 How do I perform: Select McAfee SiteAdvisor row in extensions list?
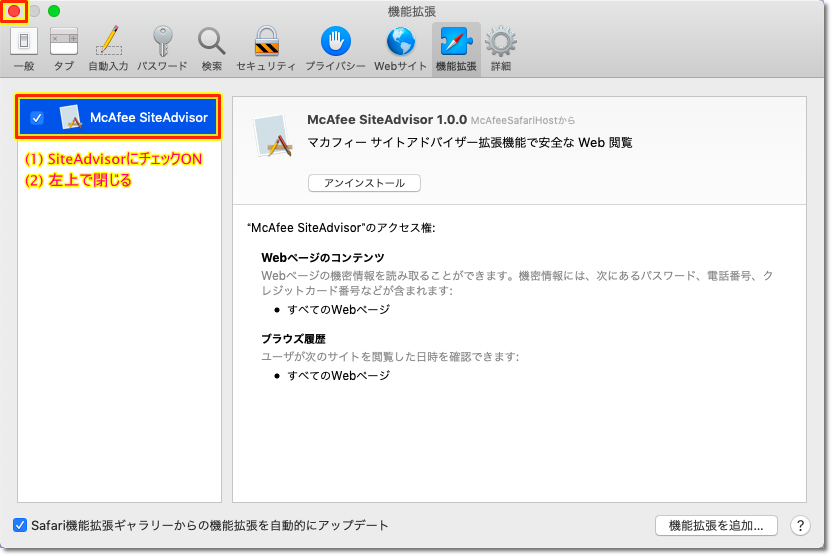tap(118, 117)
